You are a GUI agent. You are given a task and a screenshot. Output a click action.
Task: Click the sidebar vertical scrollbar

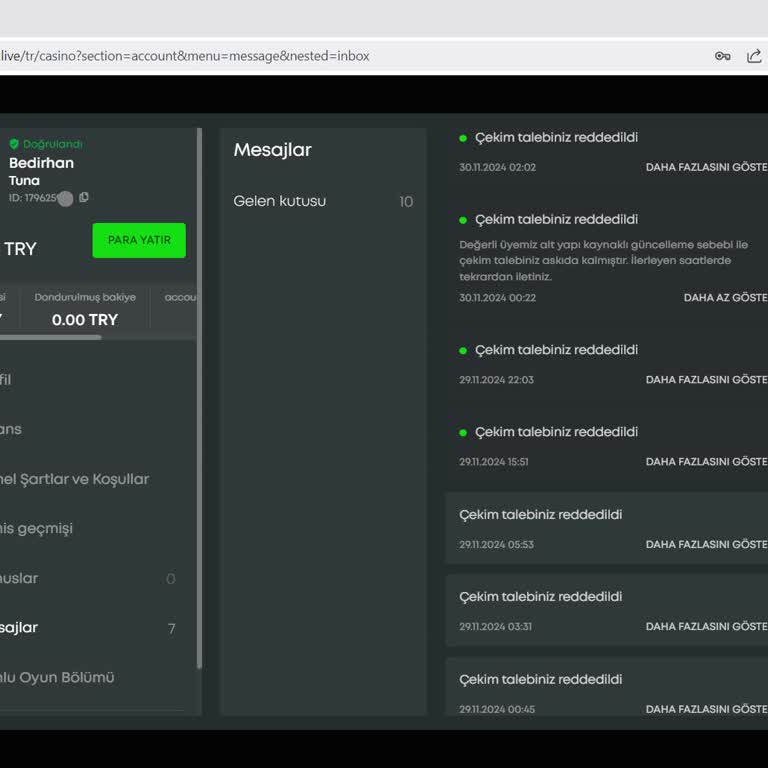[199, 398]
